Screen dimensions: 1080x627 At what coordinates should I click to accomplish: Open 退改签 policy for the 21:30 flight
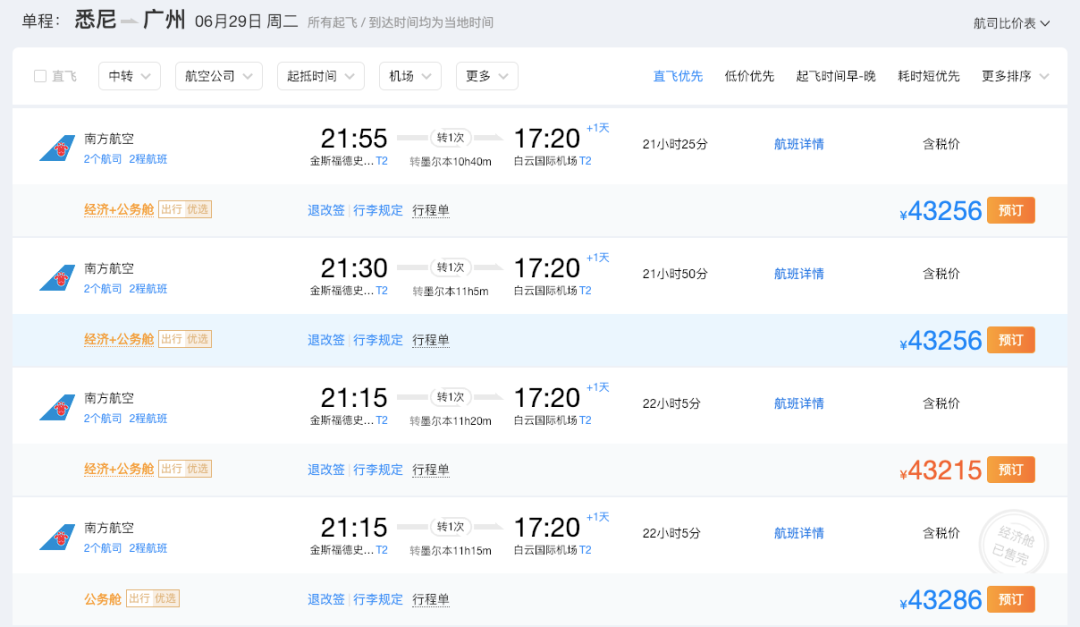pos(326,340)
